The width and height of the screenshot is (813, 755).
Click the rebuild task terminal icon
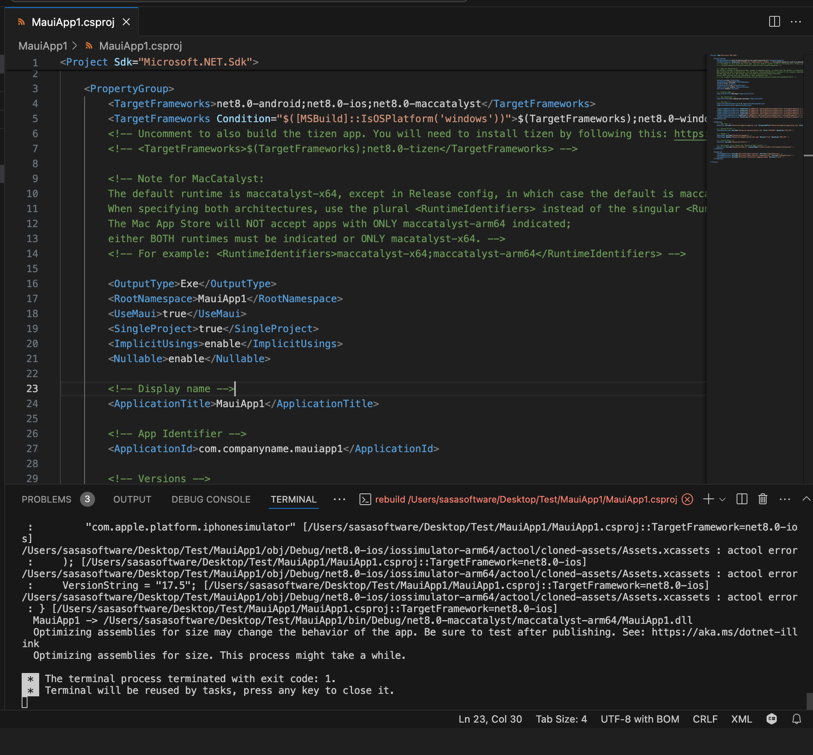click(365, 499)
